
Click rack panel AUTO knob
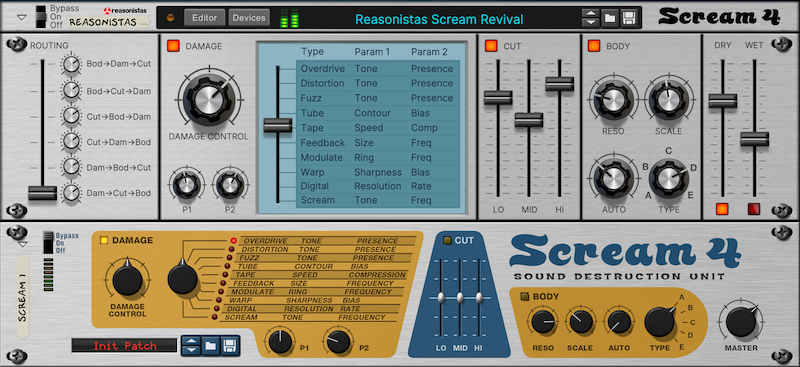coord(619,322)
